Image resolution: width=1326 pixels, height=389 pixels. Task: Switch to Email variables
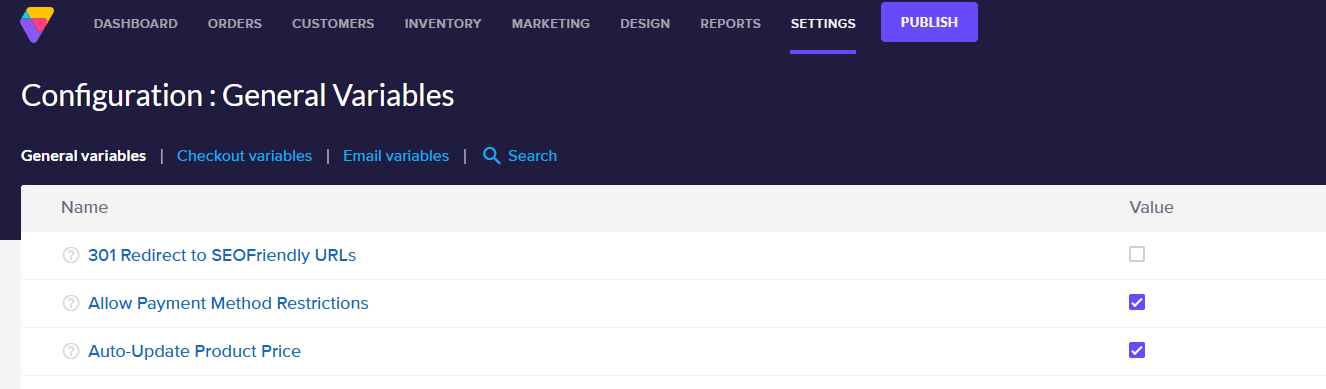[396, 156]
